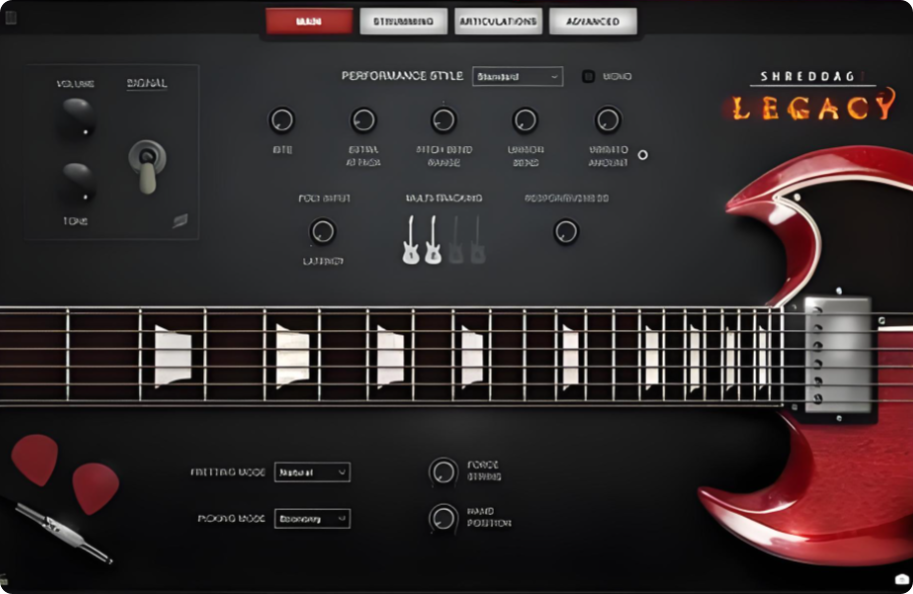
Task: Adjust the Tone knob
Action: [78, 182]
